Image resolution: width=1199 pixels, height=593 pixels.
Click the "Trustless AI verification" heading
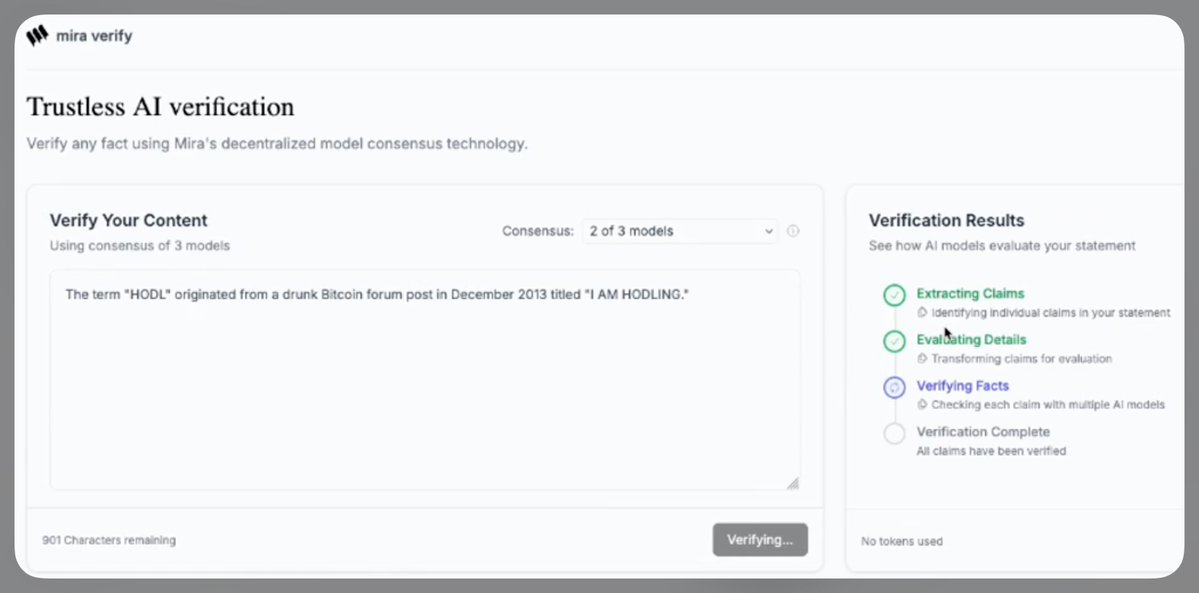click(x=160, y=106)
